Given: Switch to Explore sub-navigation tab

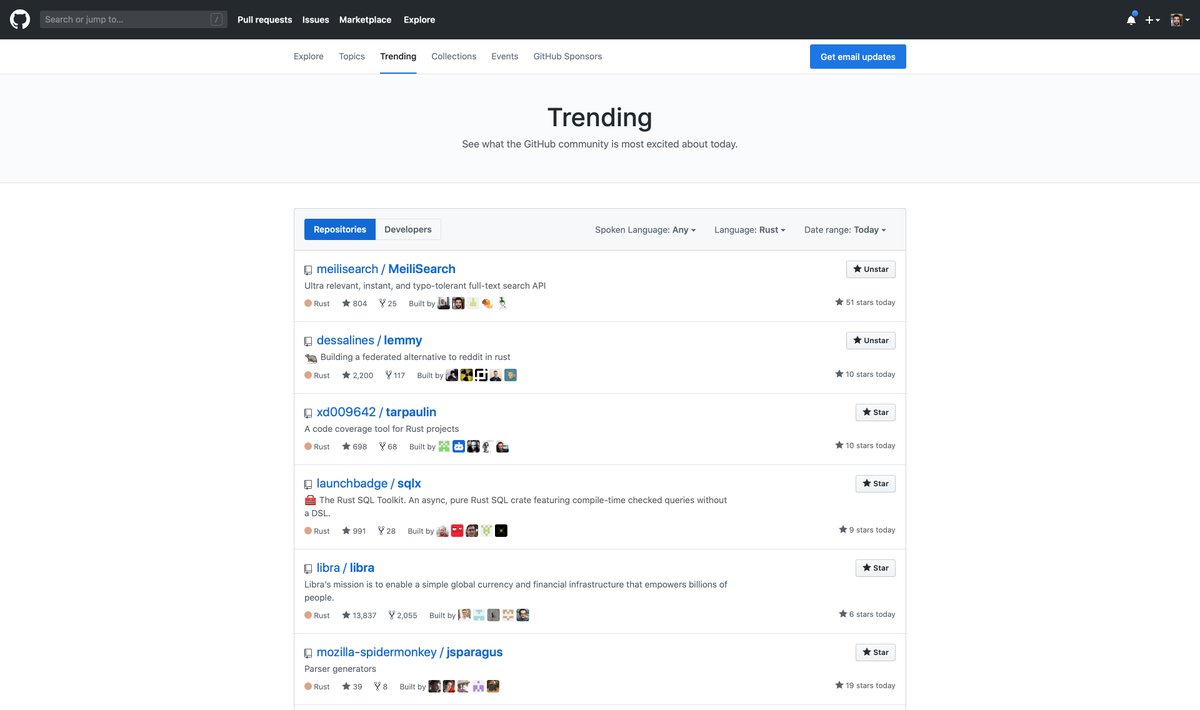Looking at the screenshot, I should click(x=309, y=56).
